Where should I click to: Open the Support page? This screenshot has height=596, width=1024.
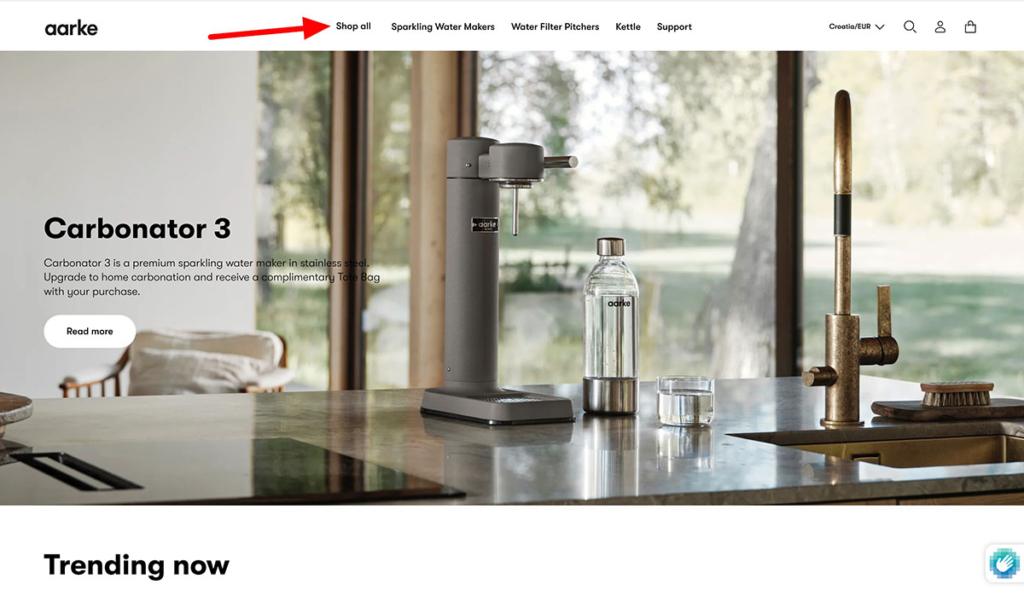(674, 27)
